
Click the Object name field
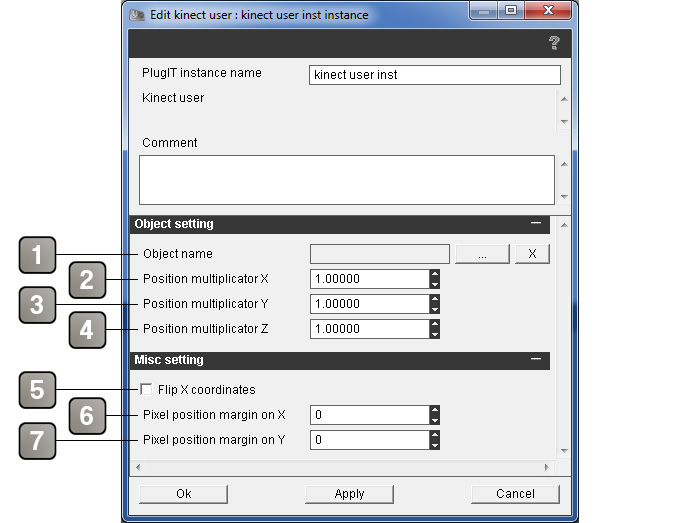379,254
